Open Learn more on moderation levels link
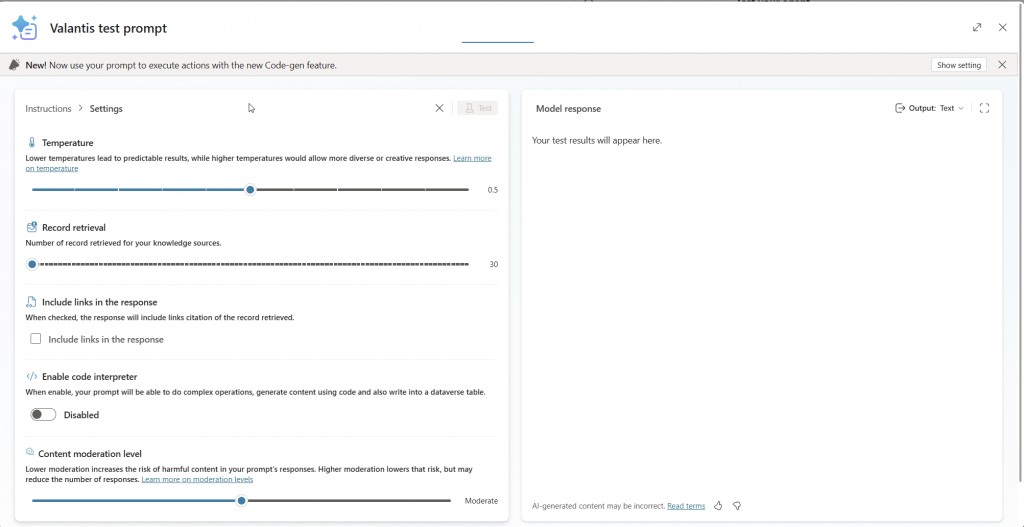The height and width of the screenshot is (527, 1024). 197,480
